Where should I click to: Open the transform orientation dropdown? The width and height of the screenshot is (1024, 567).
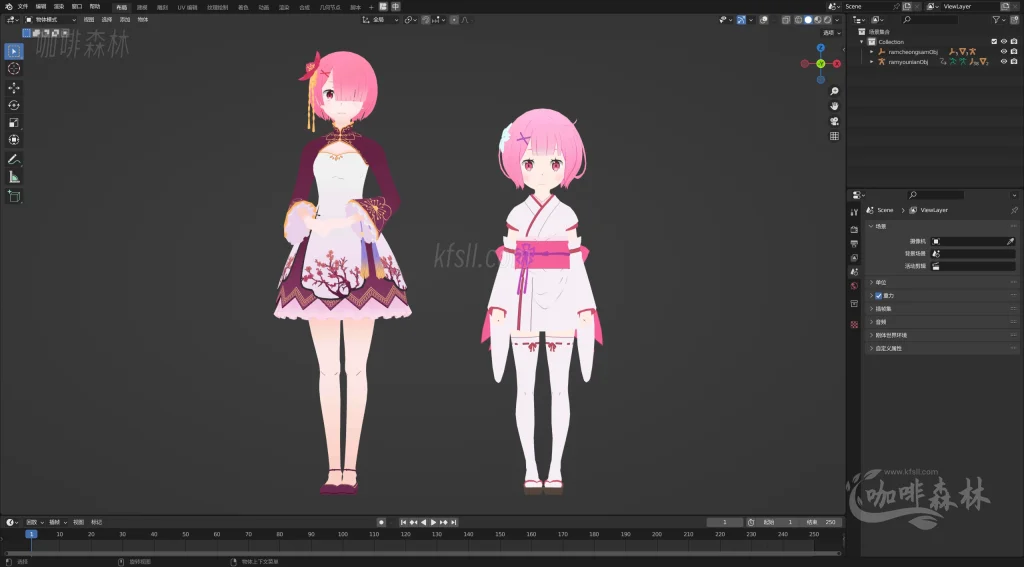[x=381, y=20]
